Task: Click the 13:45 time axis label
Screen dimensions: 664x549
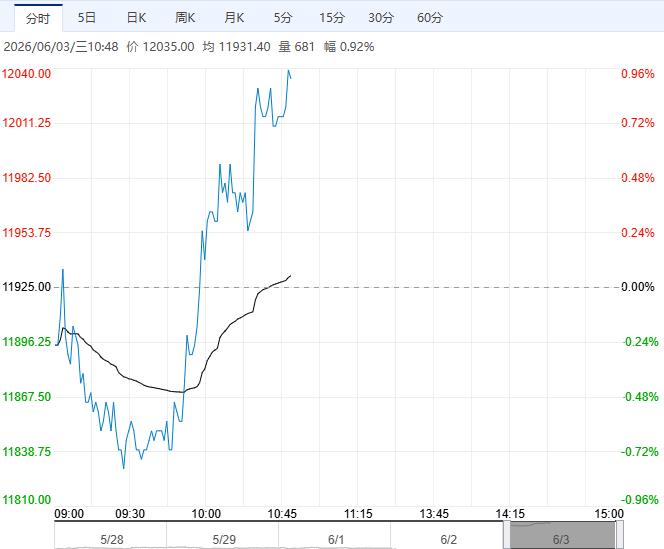Action: pos(434,514)
